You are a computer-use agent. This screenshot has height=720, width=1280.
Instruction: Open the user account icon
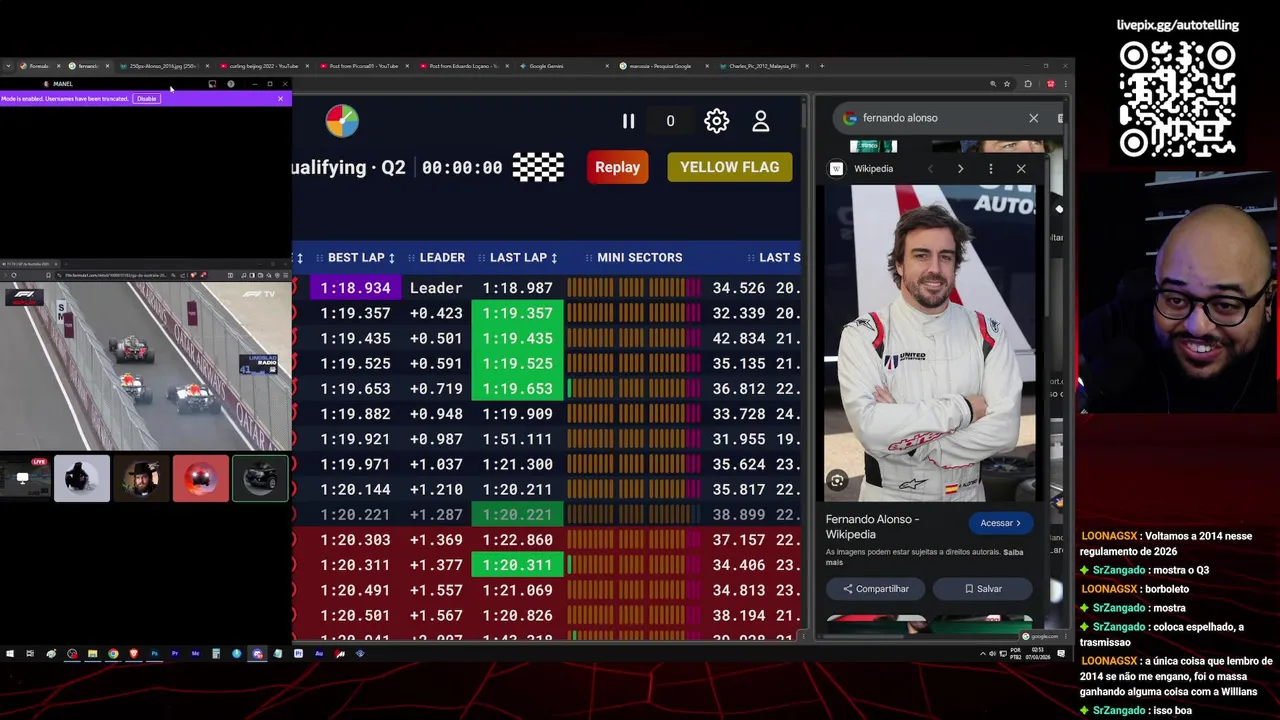761,121
